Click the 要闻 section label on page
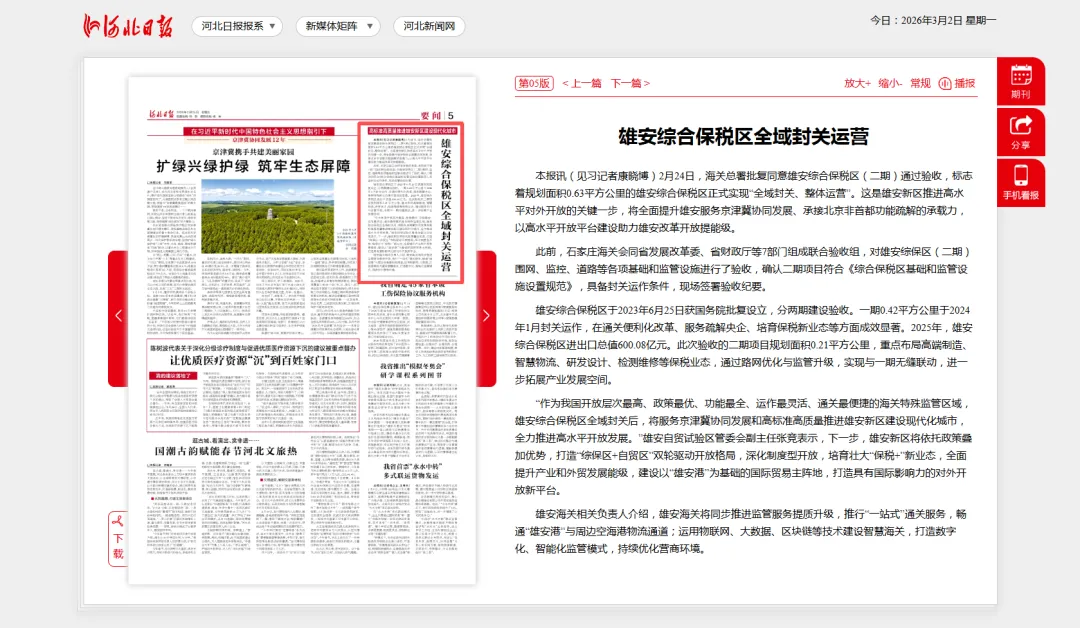 click(431, 116)
